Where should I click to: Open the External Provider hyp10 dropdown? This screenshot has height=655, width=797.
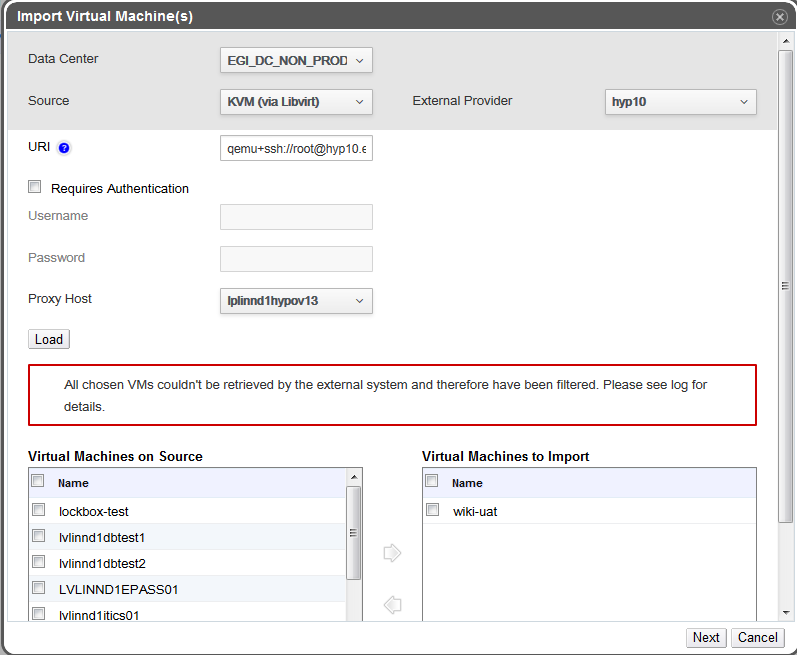tap(680, 102)
